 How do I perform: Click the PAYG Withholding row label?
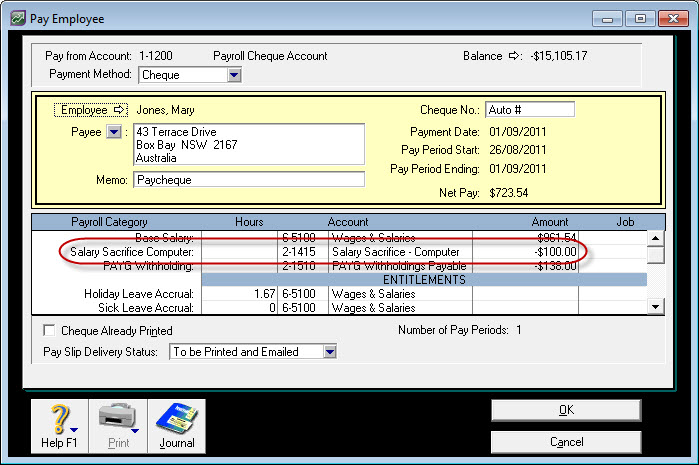click(x=148, y=266)
